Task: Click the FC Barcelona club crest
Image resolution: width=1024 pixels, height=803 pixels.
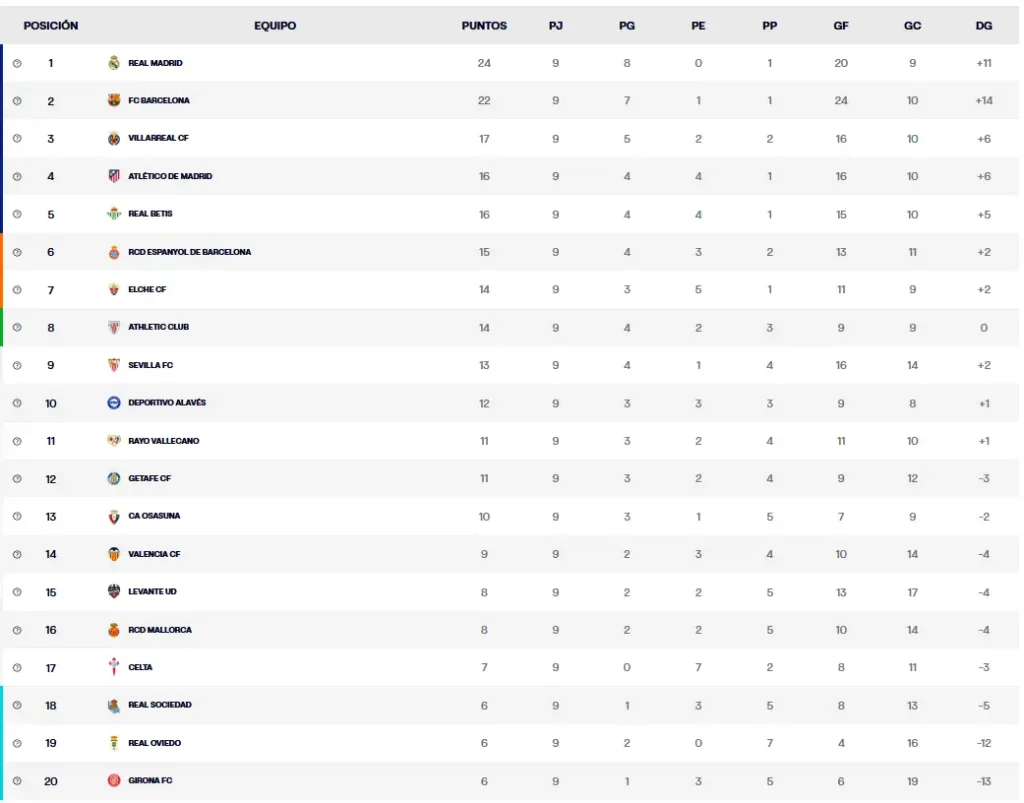Action: (113, 100)
